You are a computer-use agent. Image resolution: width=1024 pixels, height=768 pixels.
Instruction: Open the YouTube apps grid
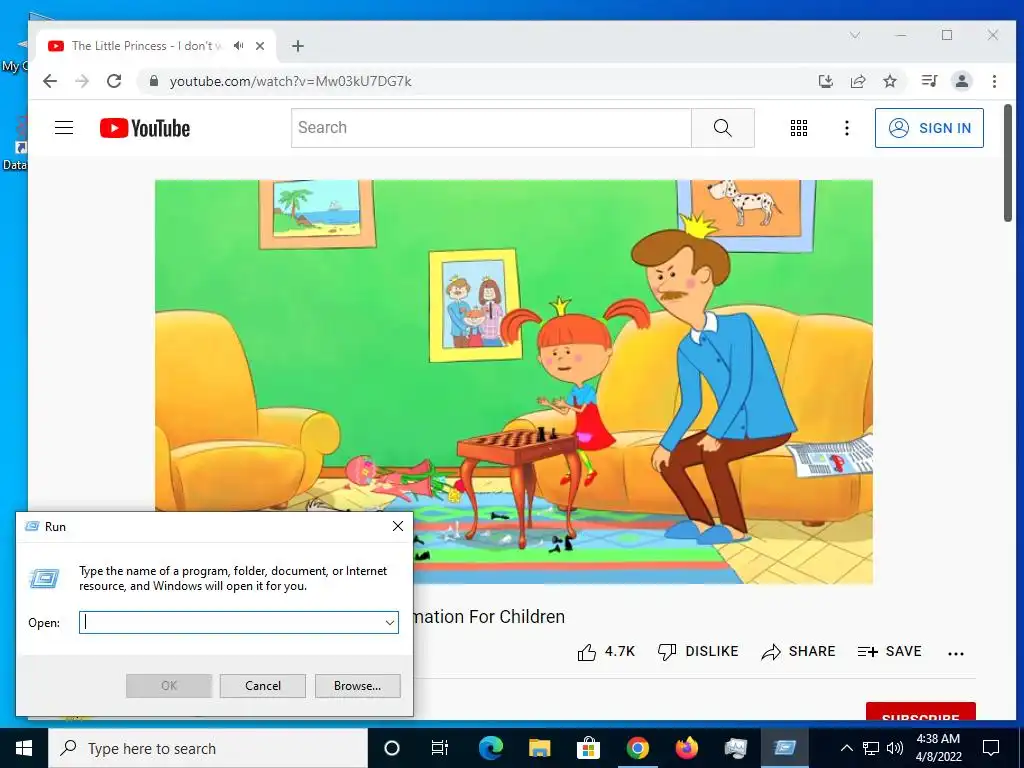799,128
